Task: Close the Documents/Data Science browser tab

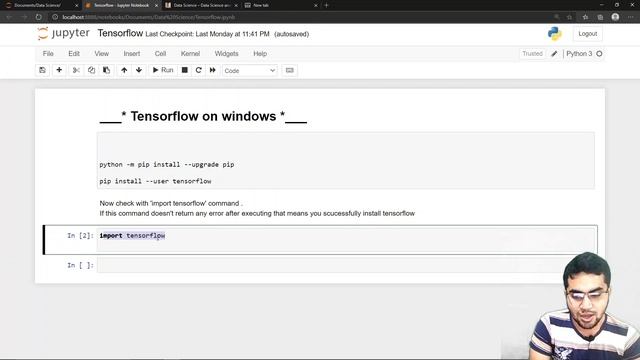Action: tap(76, 5)
